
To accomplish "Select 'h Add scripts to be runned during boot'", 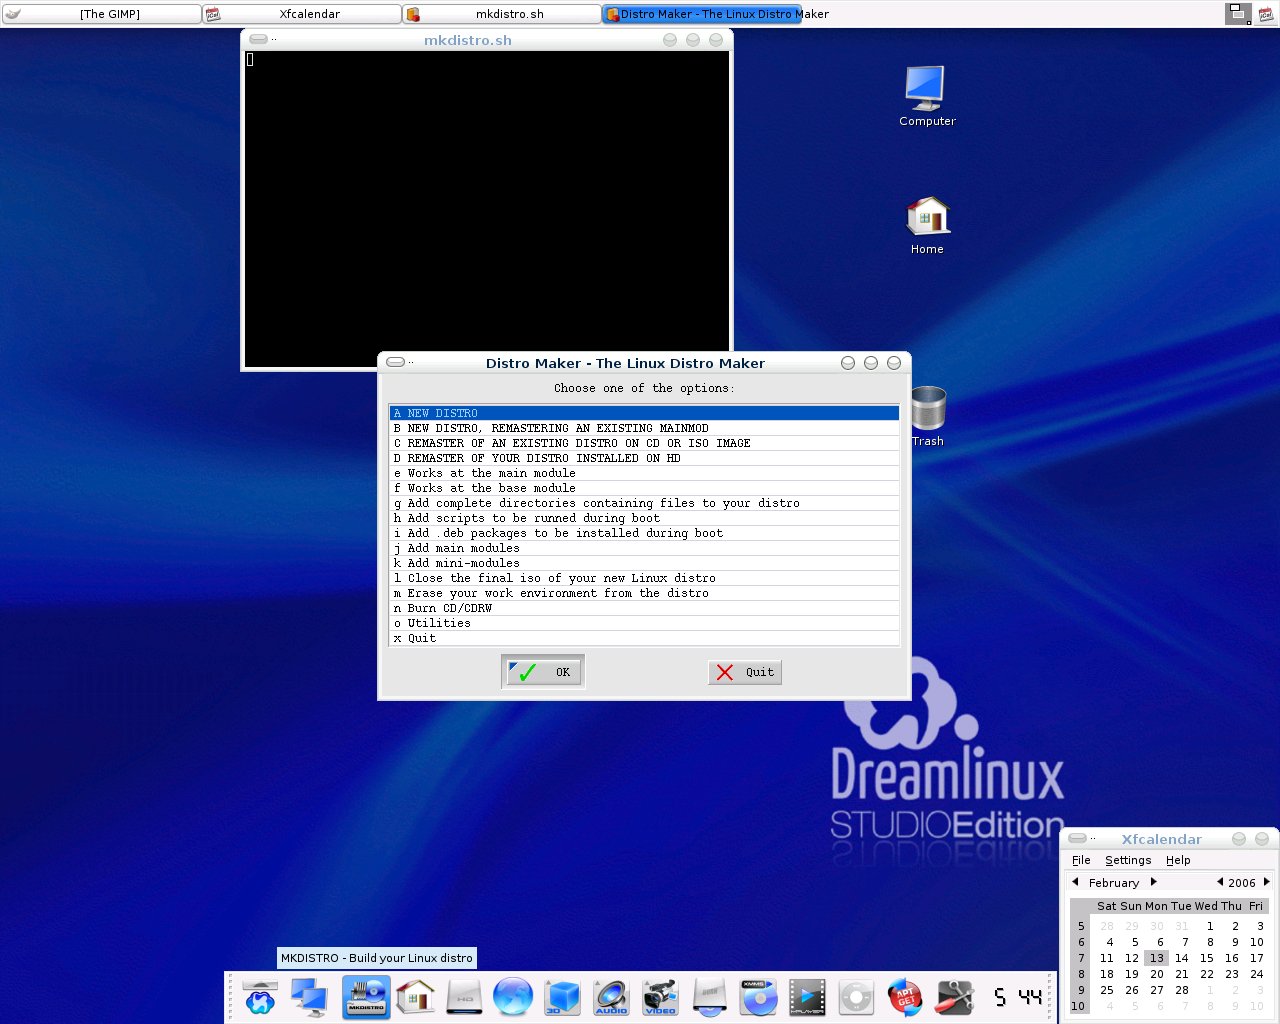I will click(x=644, y=518).
